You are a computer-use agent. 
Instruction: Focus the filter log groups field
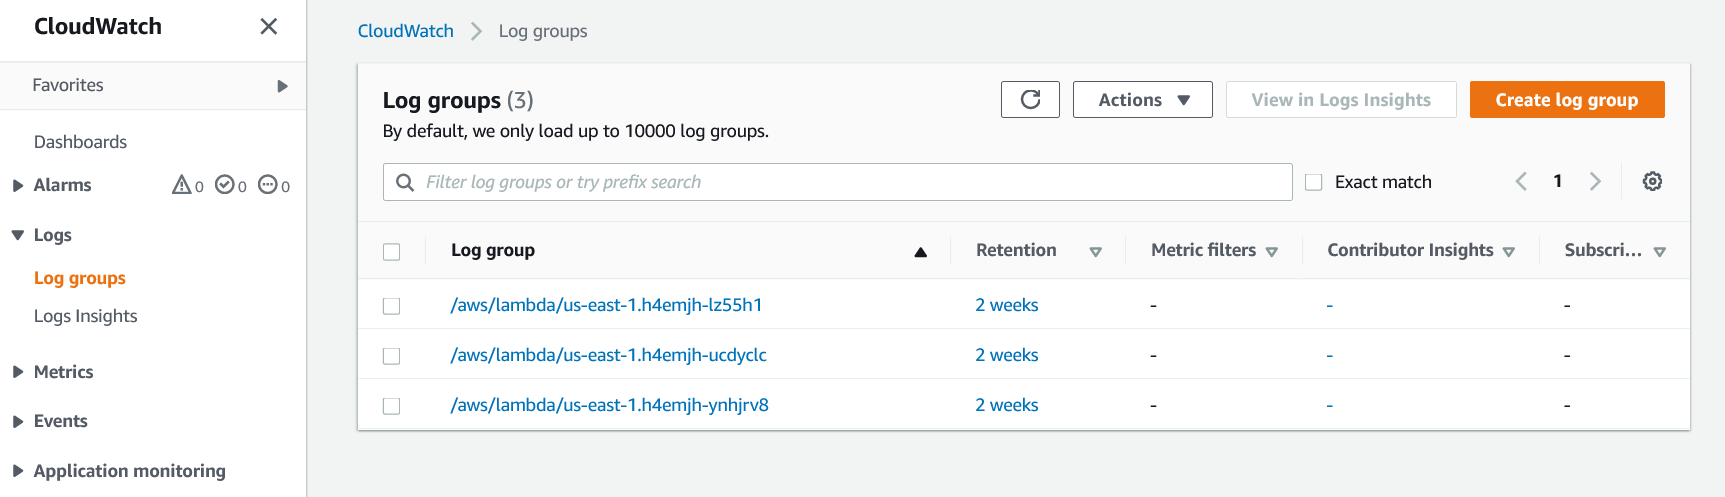pos(837,182)
